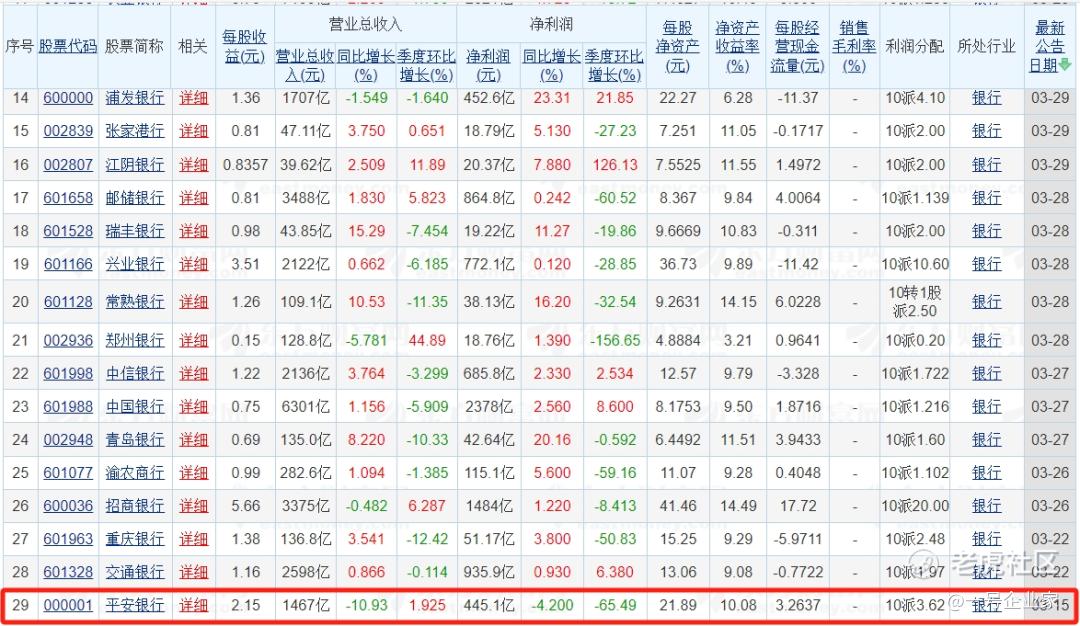The width and height of the screenshot is (1080, 626).
Task: Open 邮储银行 stock name link
Action: (134, 198)
